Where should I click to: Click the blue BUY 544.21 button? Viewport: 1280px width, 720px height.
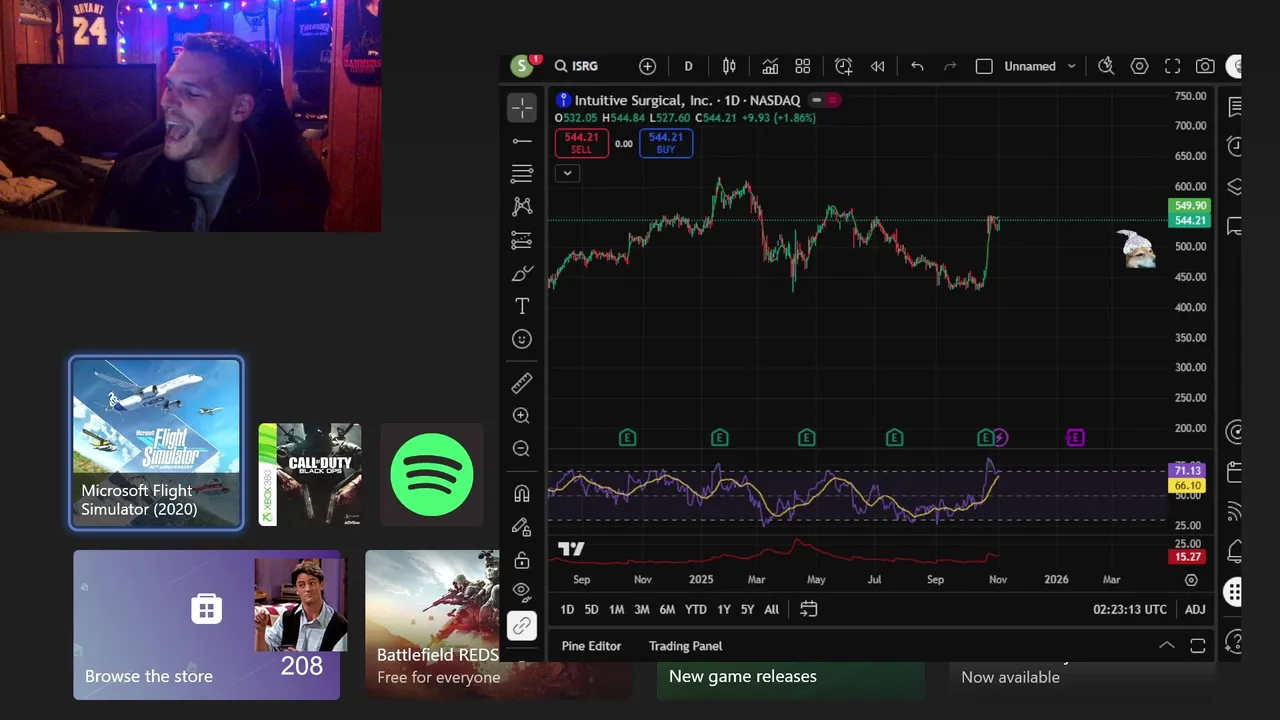[666, 143]
